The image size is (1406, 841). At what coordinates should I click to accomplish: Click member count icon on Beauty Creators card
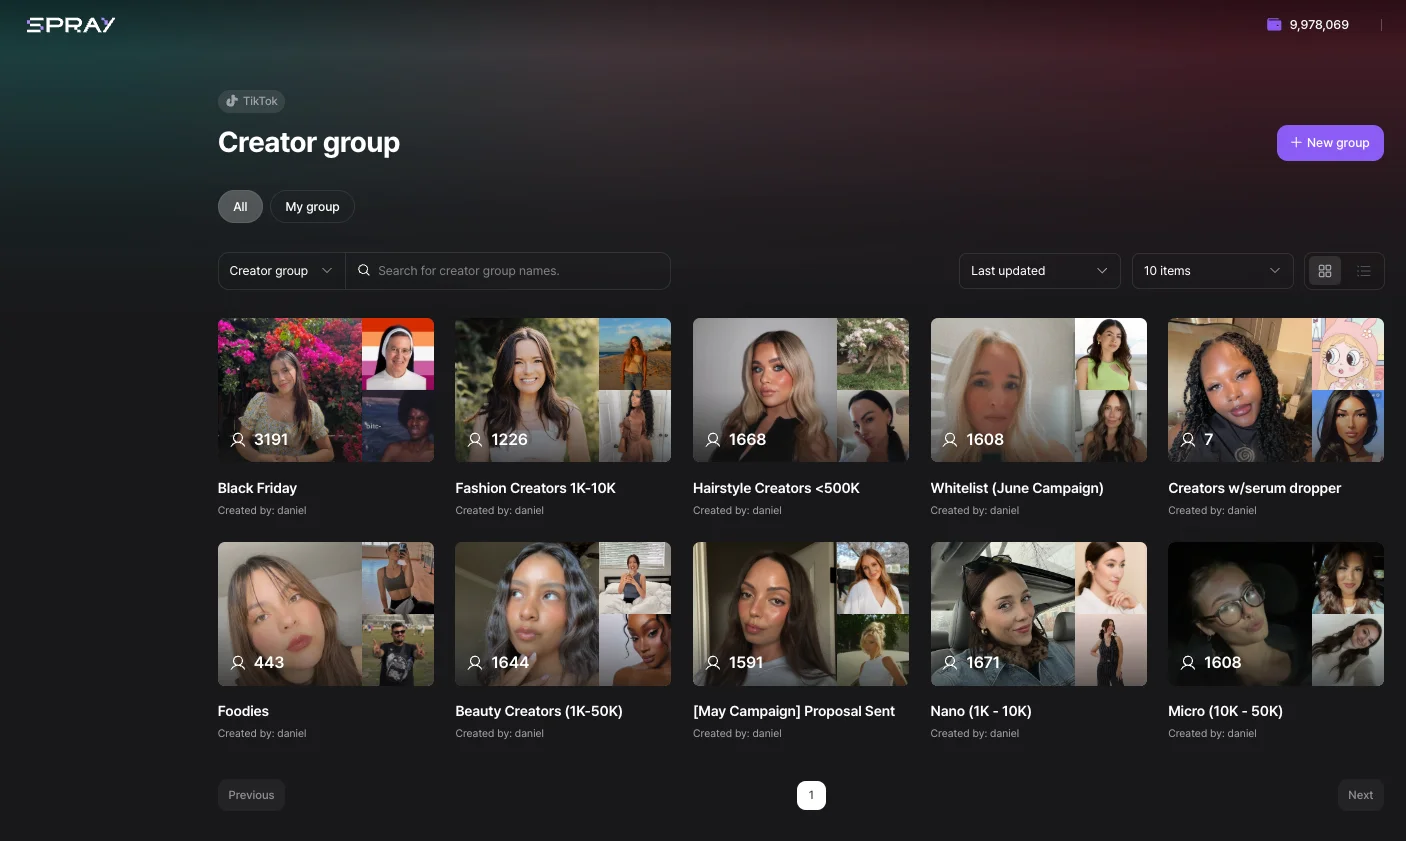click(x=475, y=663)
